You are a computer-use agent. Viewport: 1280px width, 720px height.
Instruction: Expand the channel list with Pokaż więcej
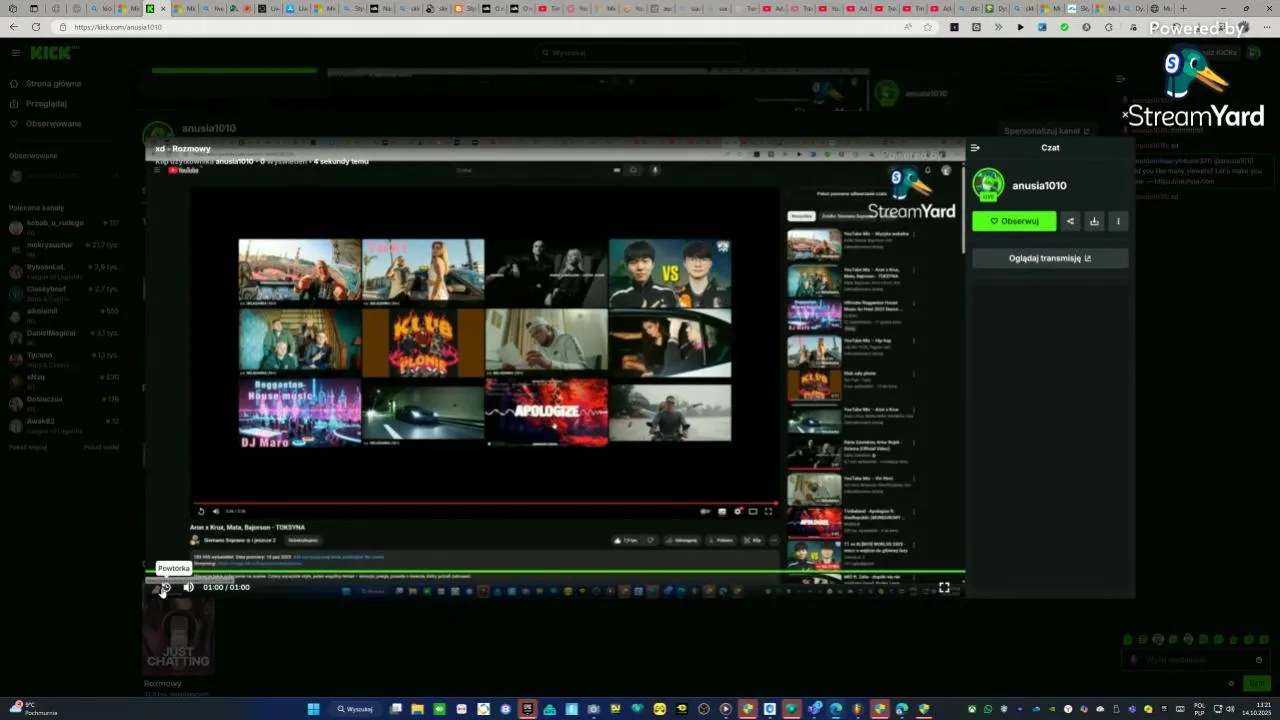click(28, 447)
